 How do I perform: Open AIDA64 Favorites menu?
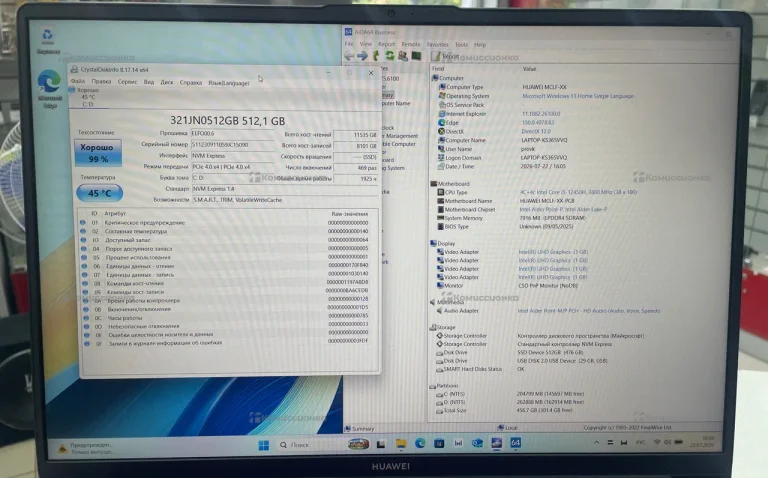pos(437,44)
